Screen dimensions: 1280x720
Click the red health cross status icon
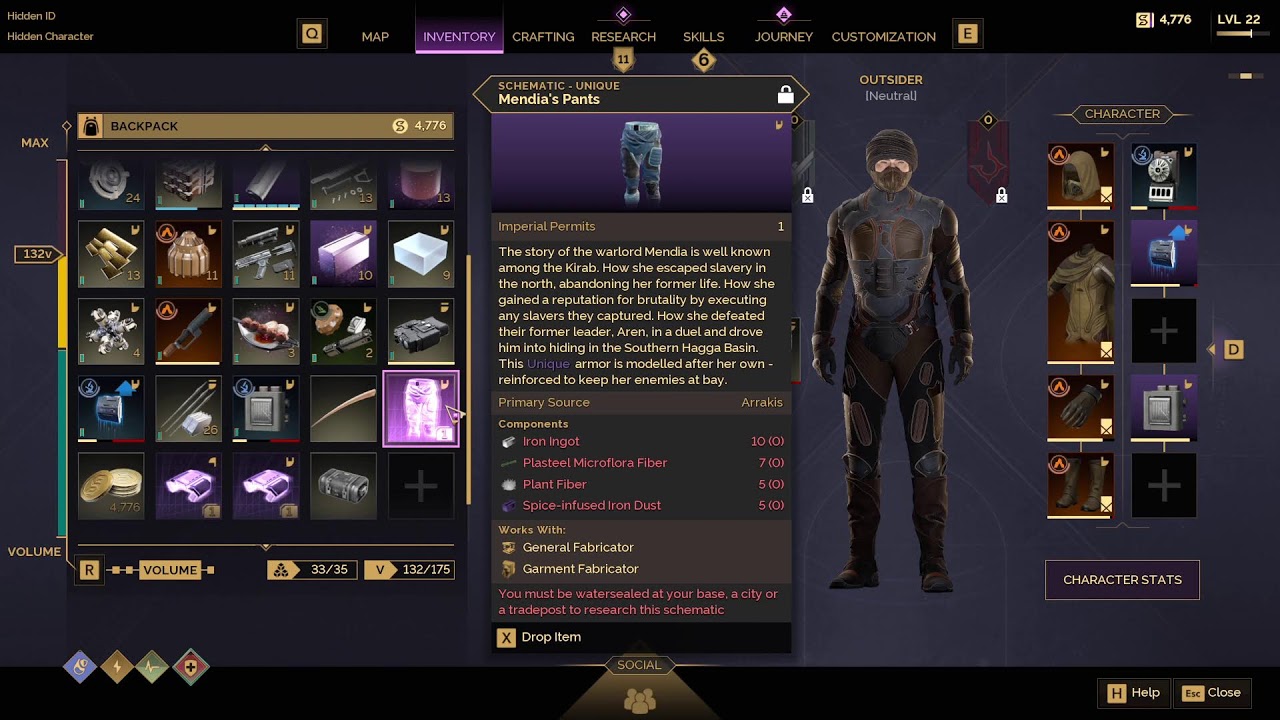click(x=190, y=667)
